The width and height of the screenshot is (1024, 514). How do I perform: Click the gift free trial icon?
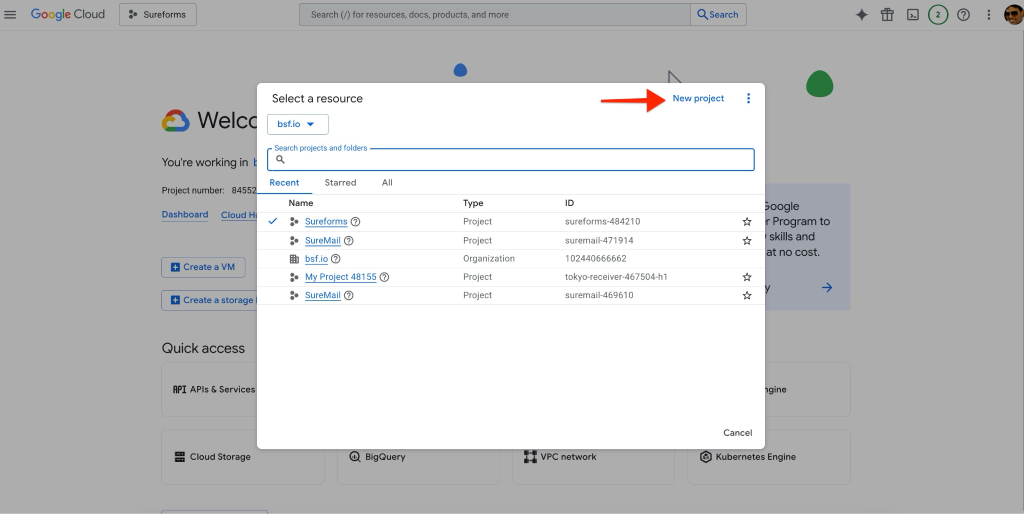[887, 15]
